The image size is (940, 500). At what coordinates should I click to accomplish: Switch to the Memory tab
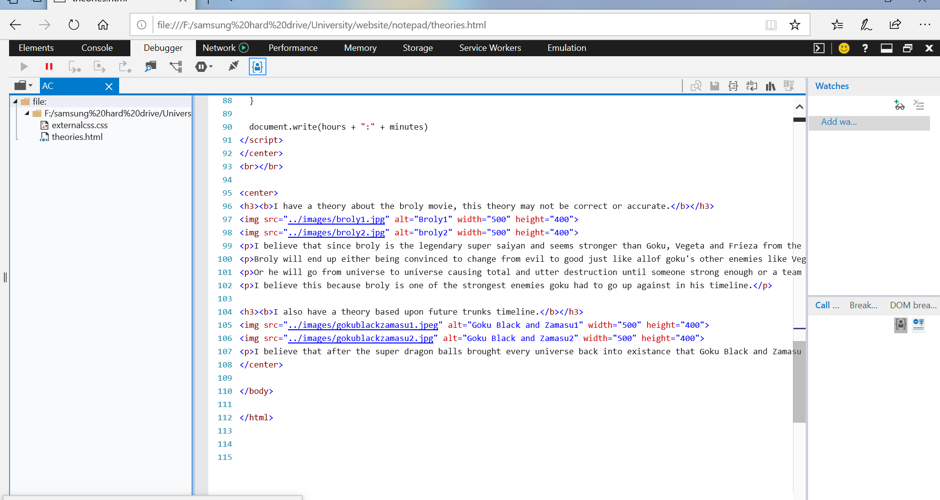(x=360, y=48)
